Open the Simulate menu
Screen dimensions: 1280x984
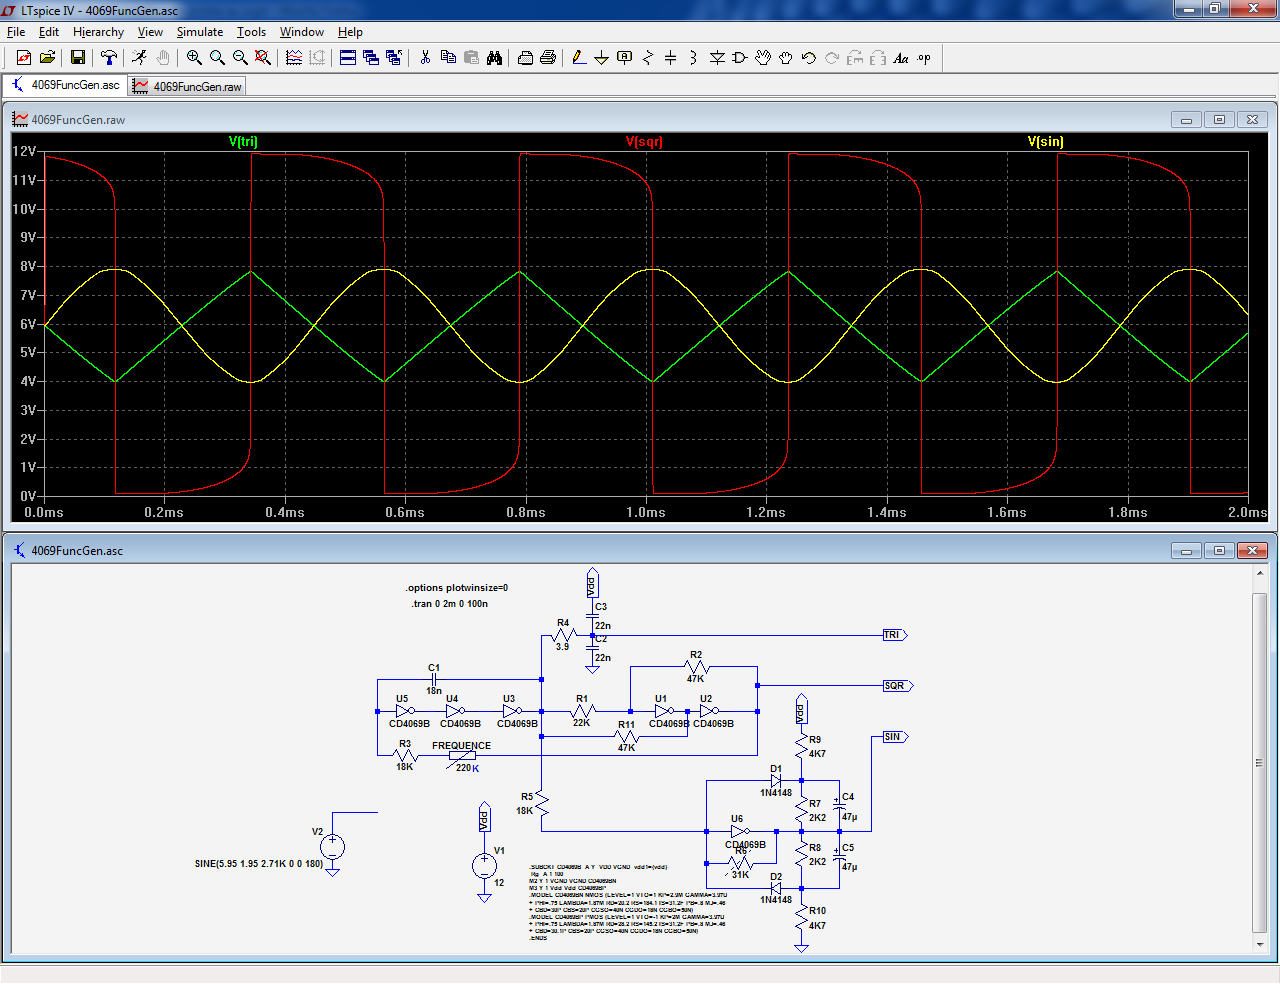click(x=199, y=32)
